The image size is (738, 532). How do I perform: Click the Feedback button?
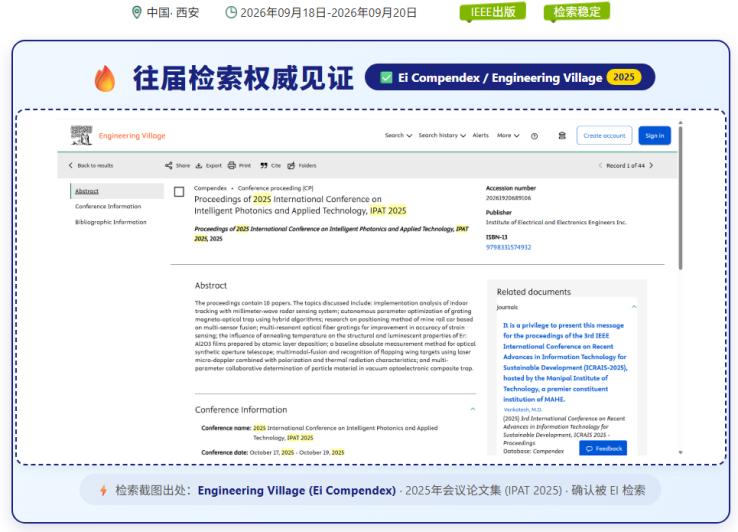[603, 449]
